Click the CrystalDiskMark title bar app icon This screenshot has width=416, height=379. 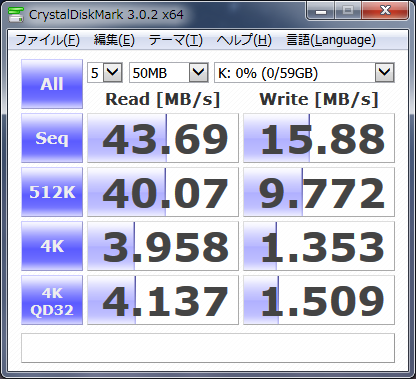click(16, 14)
